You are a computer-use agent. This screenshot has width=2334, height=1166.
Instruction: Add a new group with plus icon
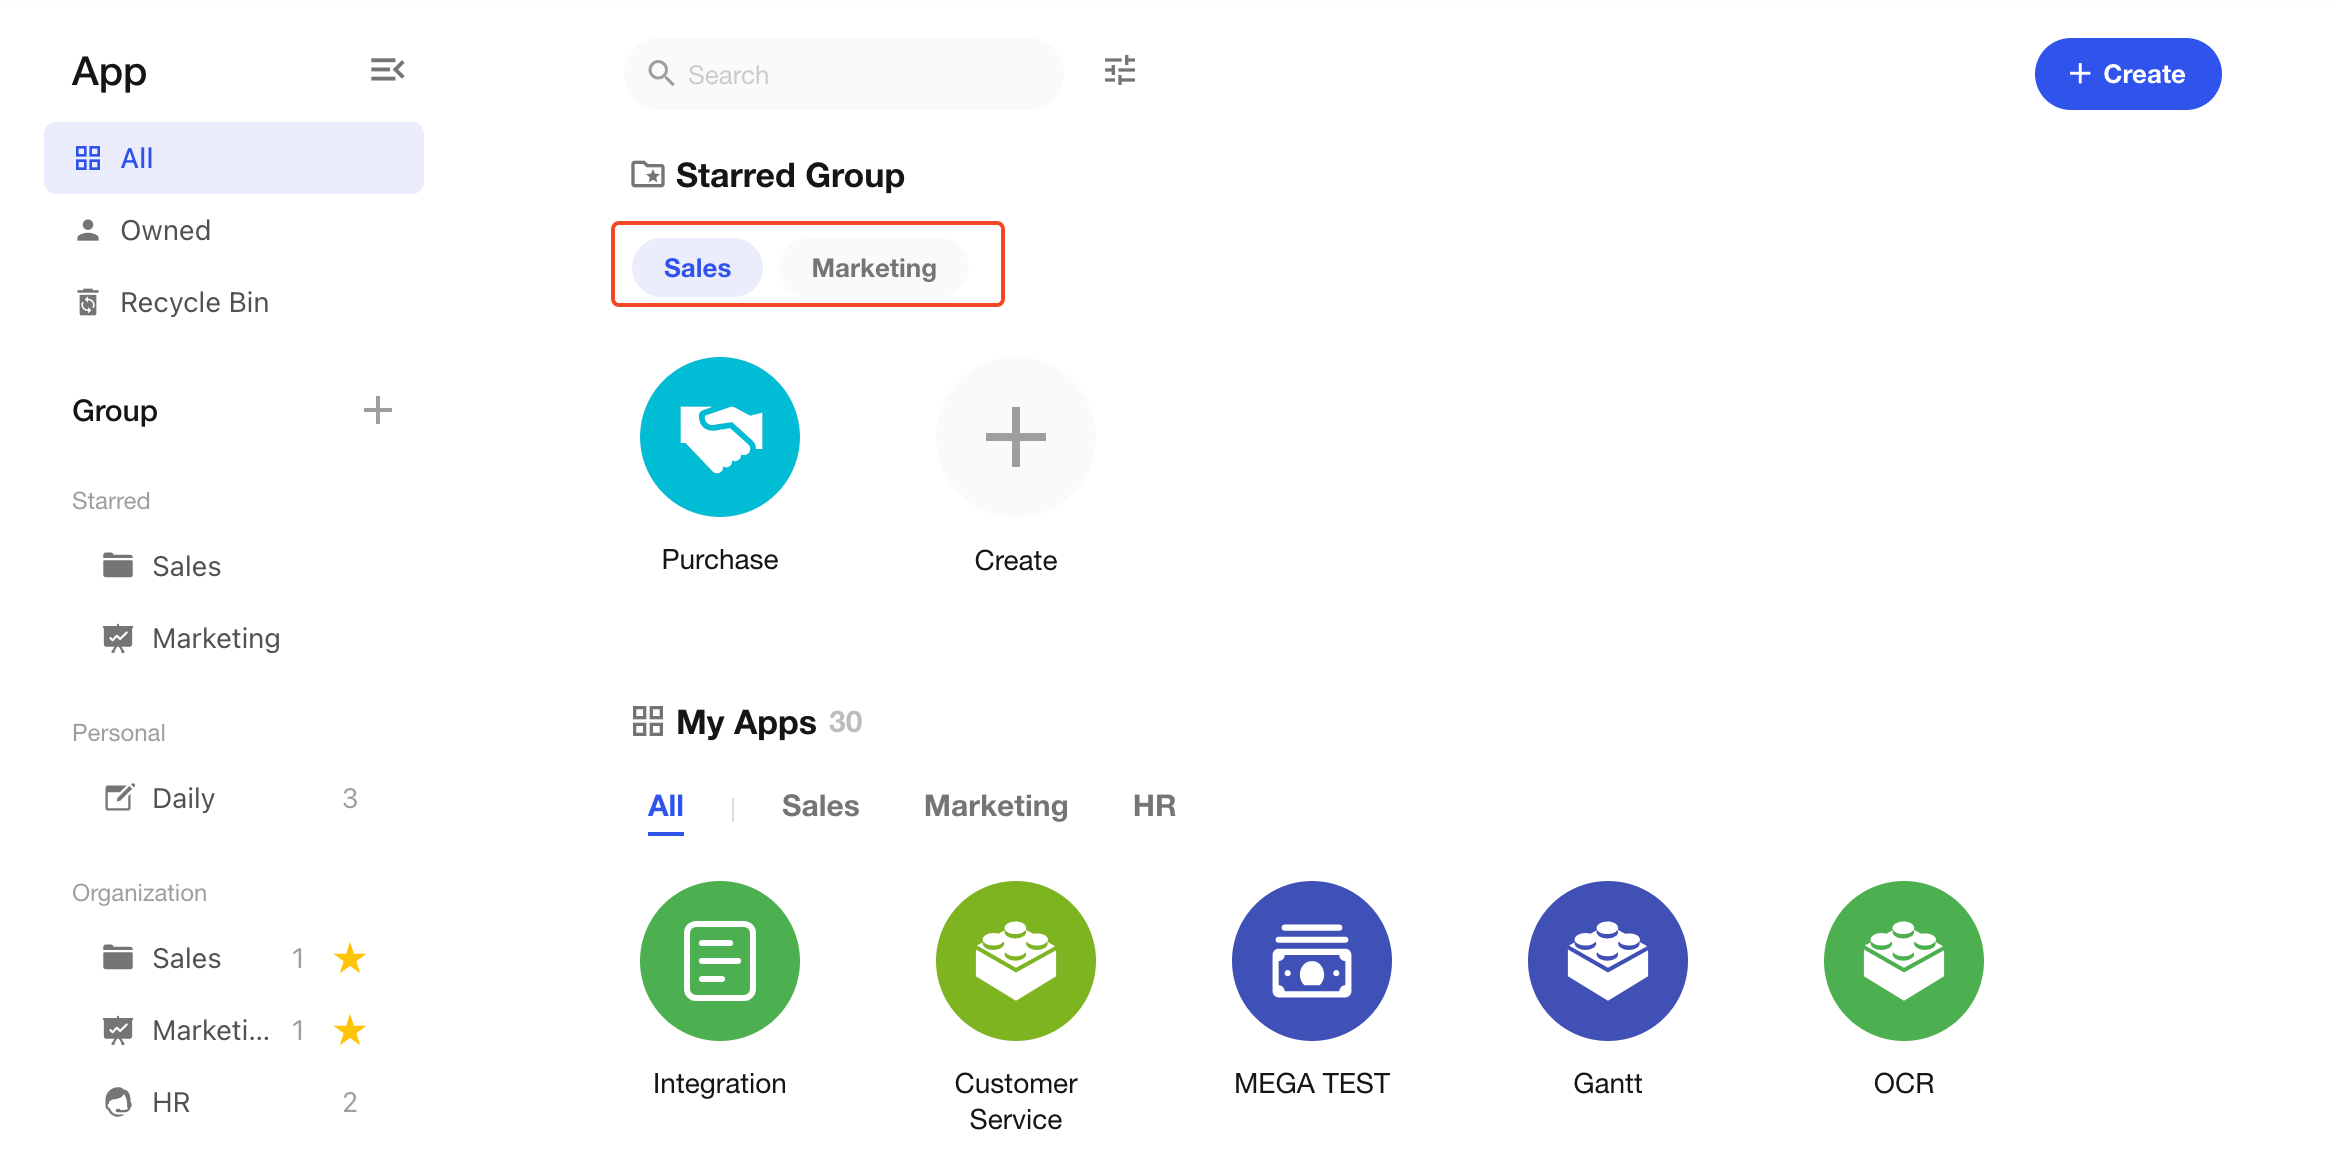click(377, 410)
